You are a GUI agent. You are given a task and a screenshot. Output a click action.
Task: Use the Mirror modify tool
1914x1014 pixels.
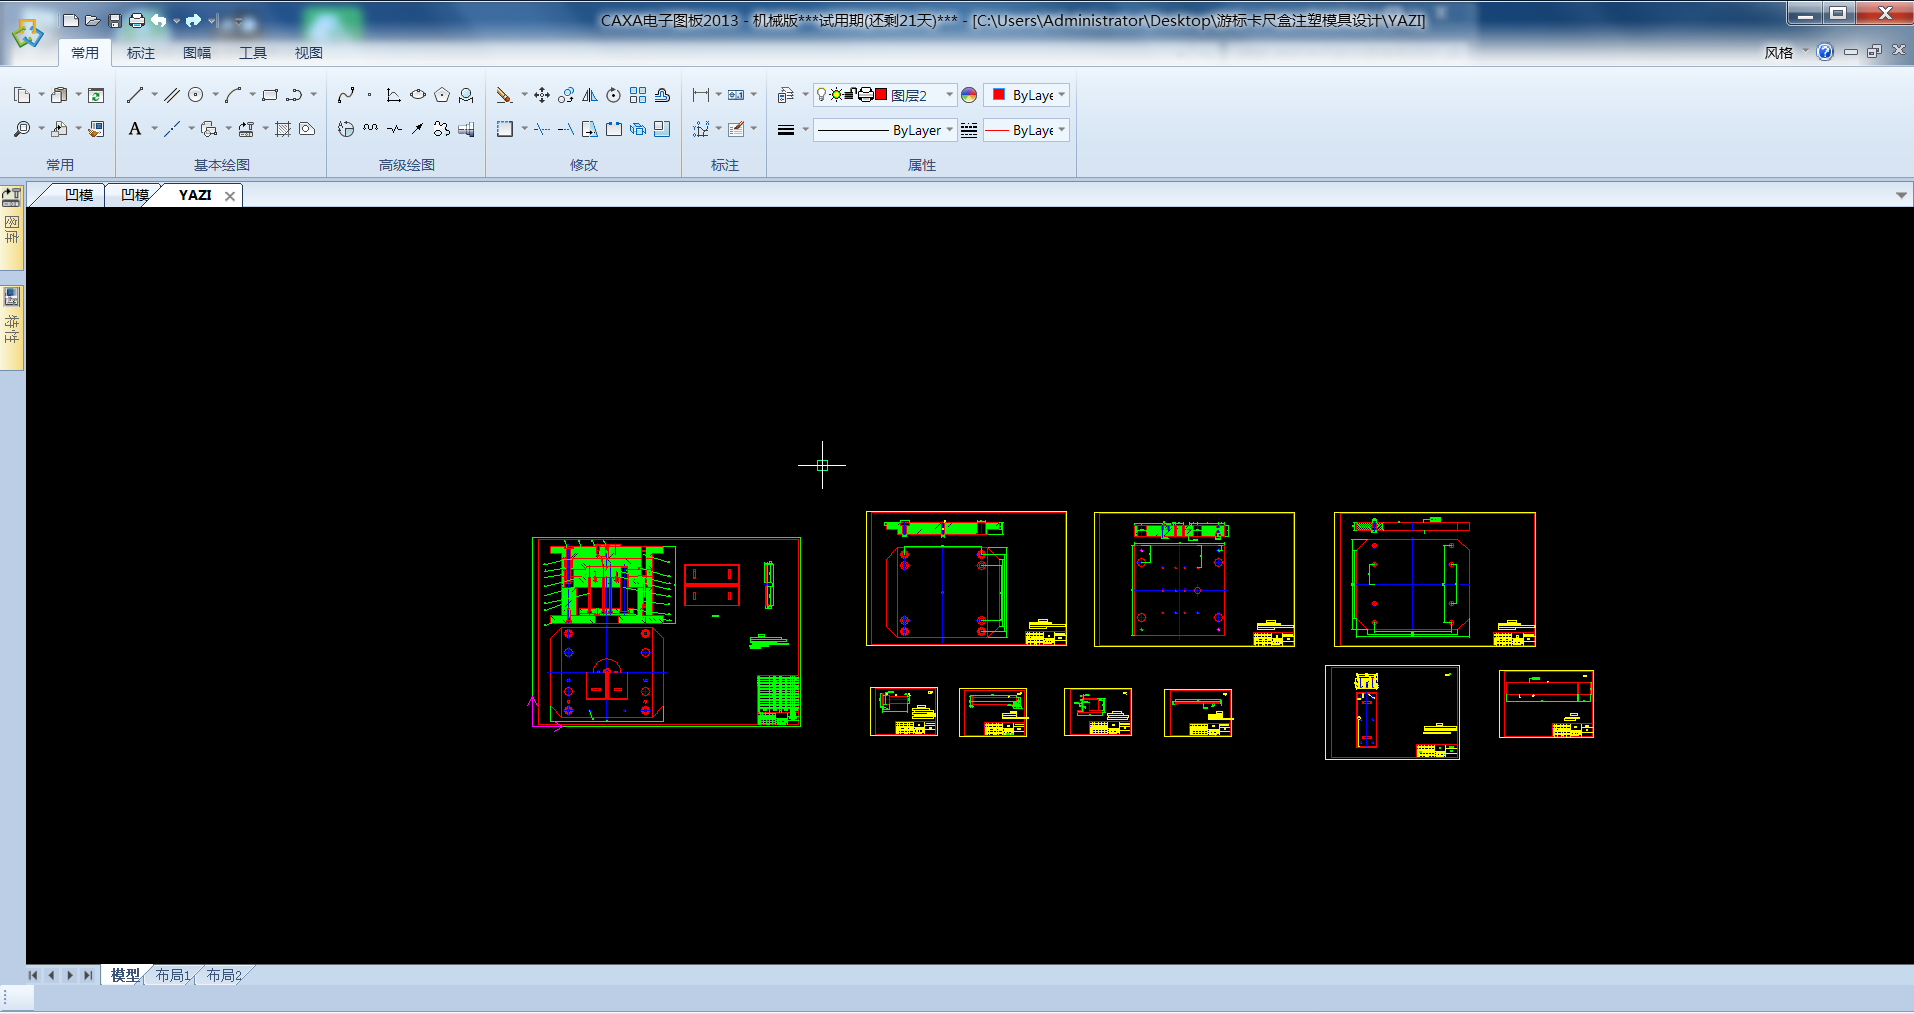(590, 95)
